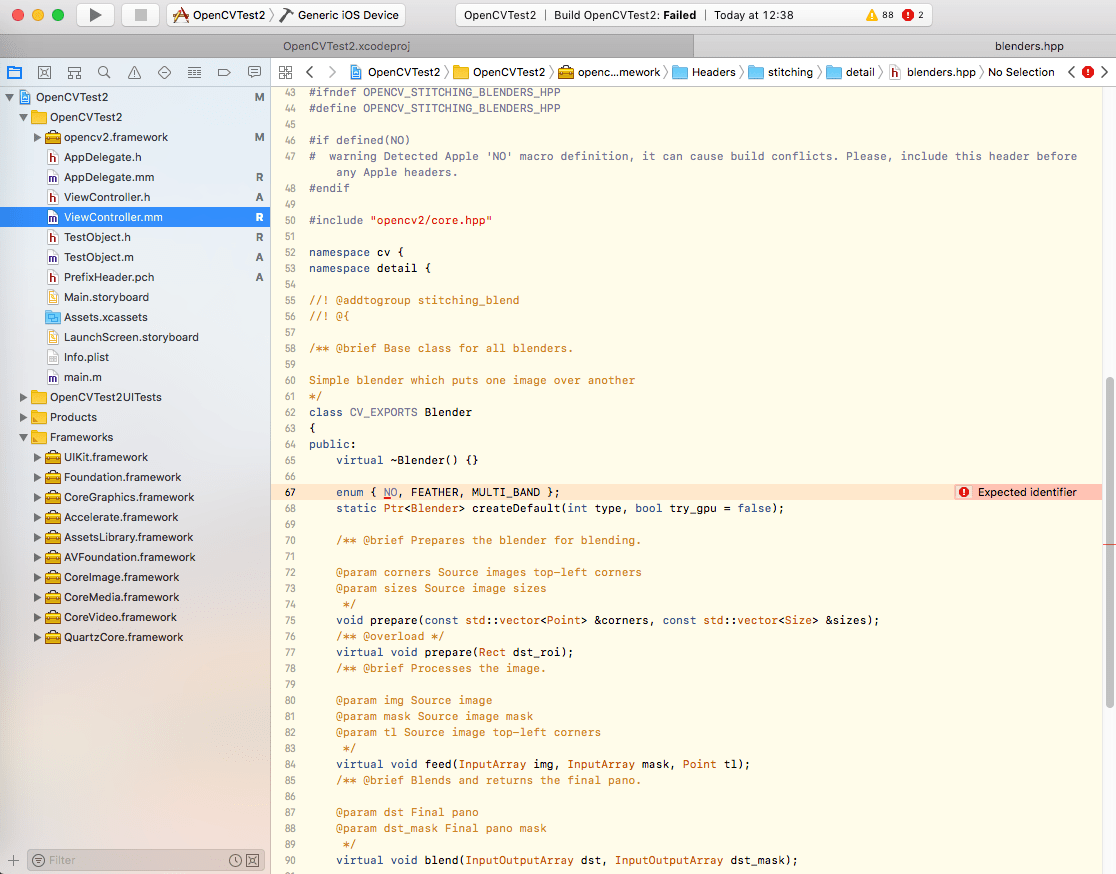Collapse the OpenCVTest2 project root
This screenshot has height=874, width=1116.
pos(9,97)
